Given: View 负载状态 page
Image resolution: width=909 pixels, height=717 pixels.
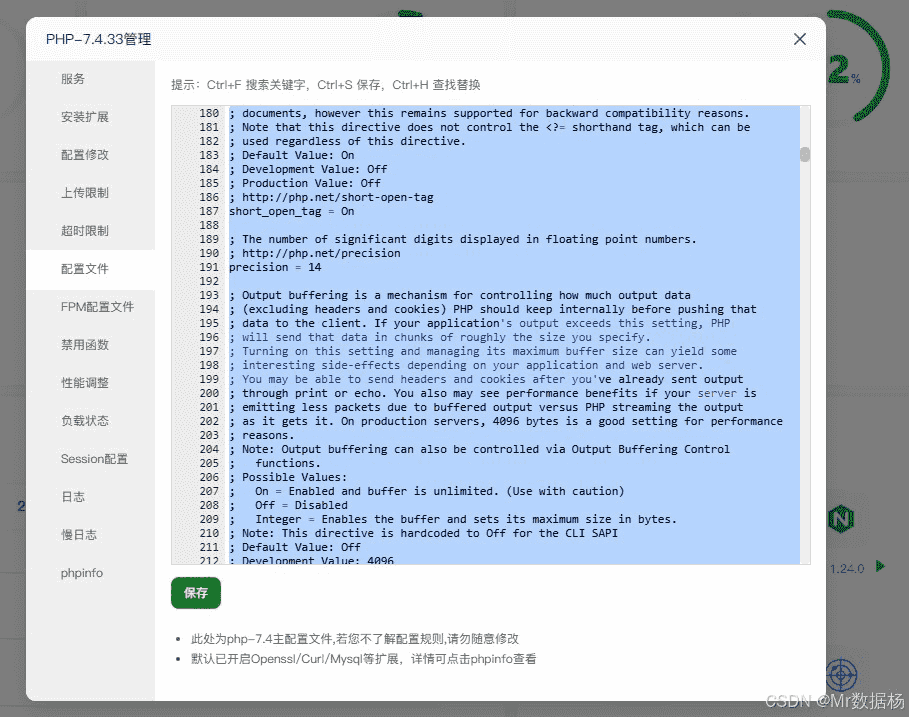Looking at the screenshot, I should click(x=85, y=421).
